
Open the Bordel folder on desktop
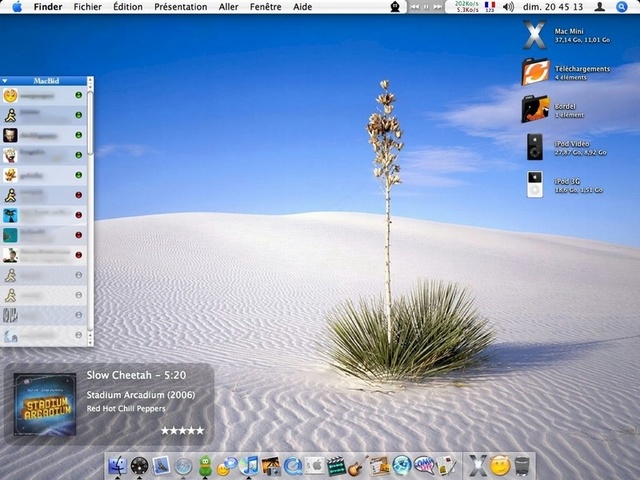pos(535,109)
